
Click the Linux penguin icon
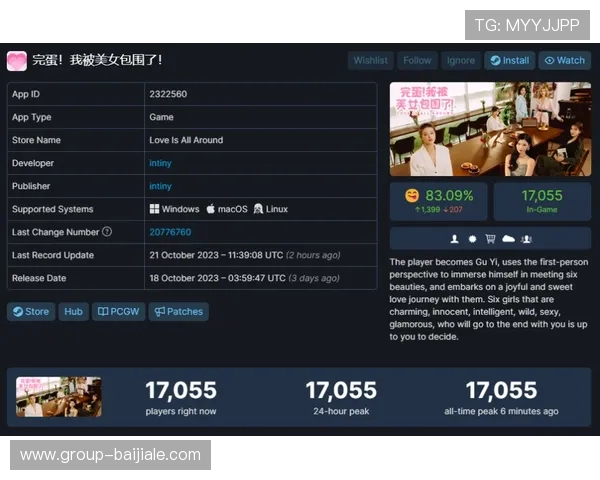tap(258, 209)
